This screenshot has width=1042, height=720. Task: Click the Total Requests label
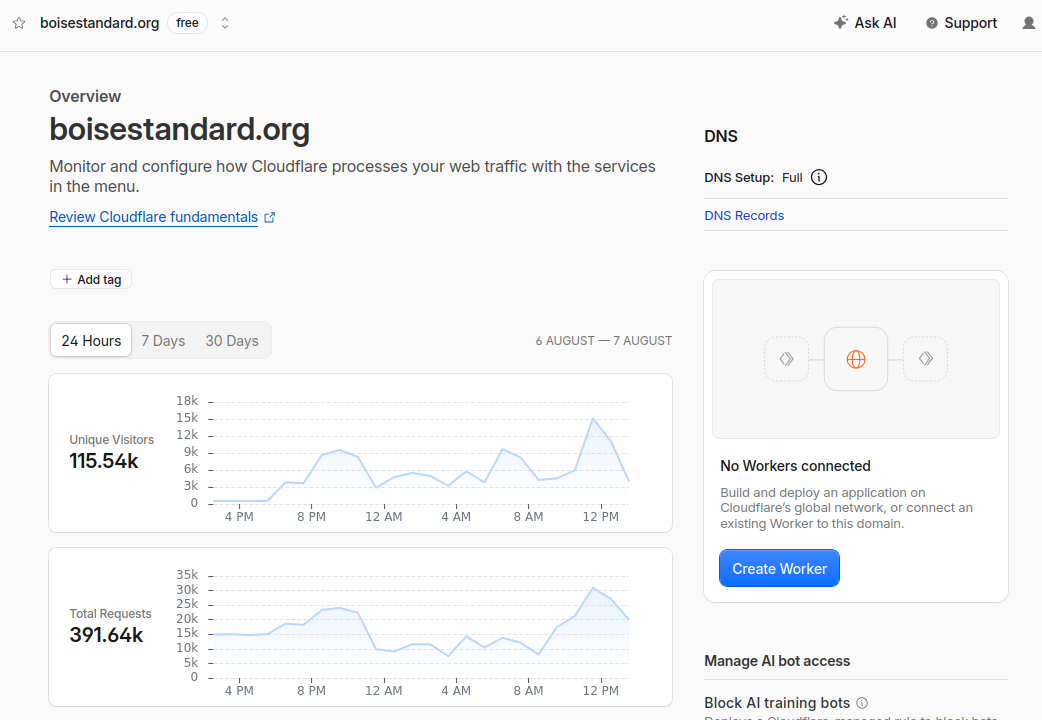(x=110, y=614)
